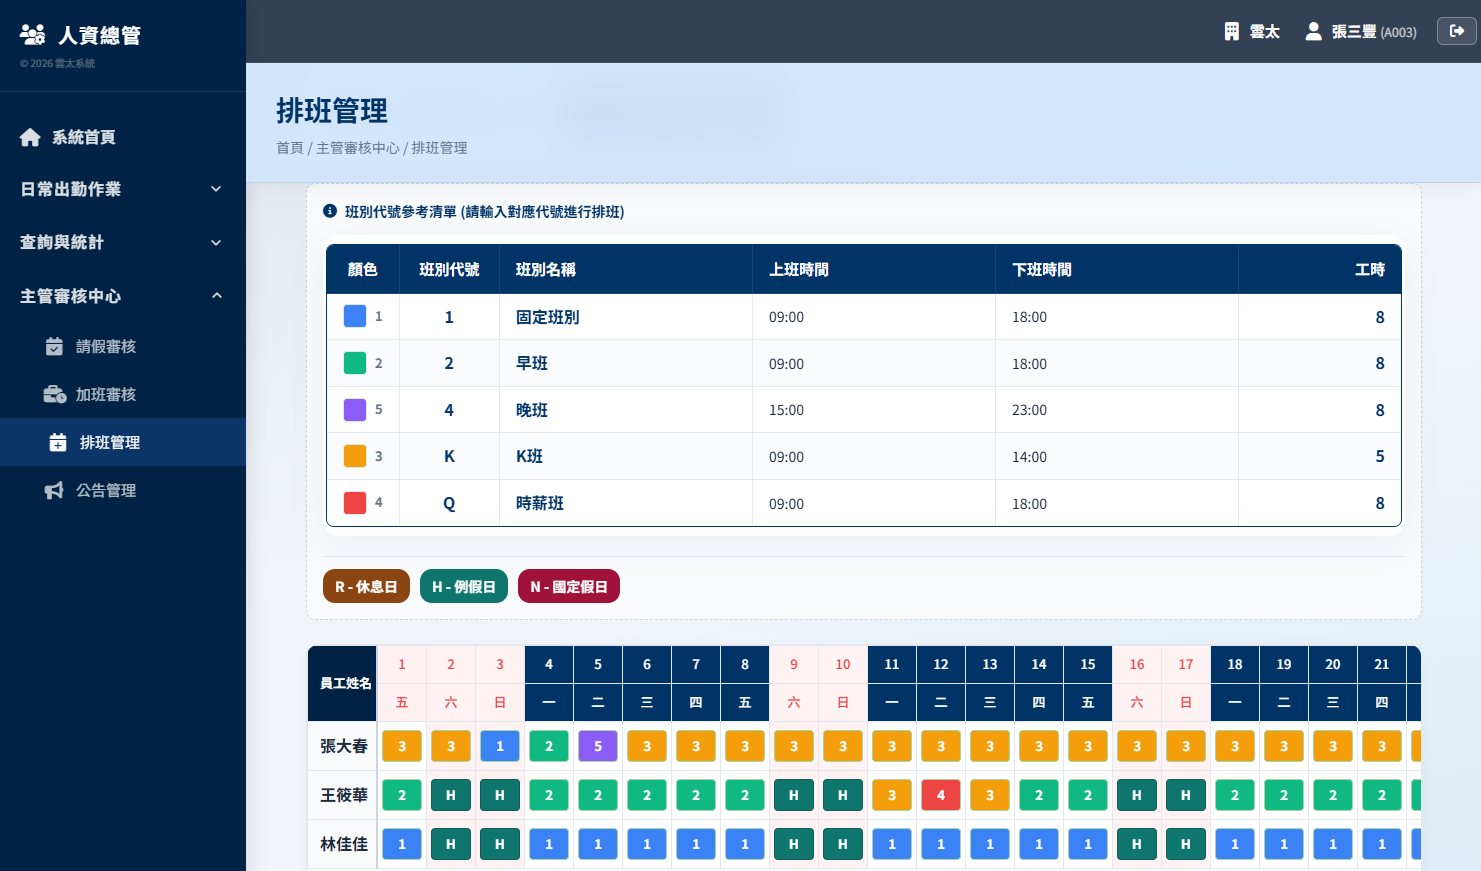1481x871 pixels.
Task: Click the 固定班別 name cell
Action: 626,317
